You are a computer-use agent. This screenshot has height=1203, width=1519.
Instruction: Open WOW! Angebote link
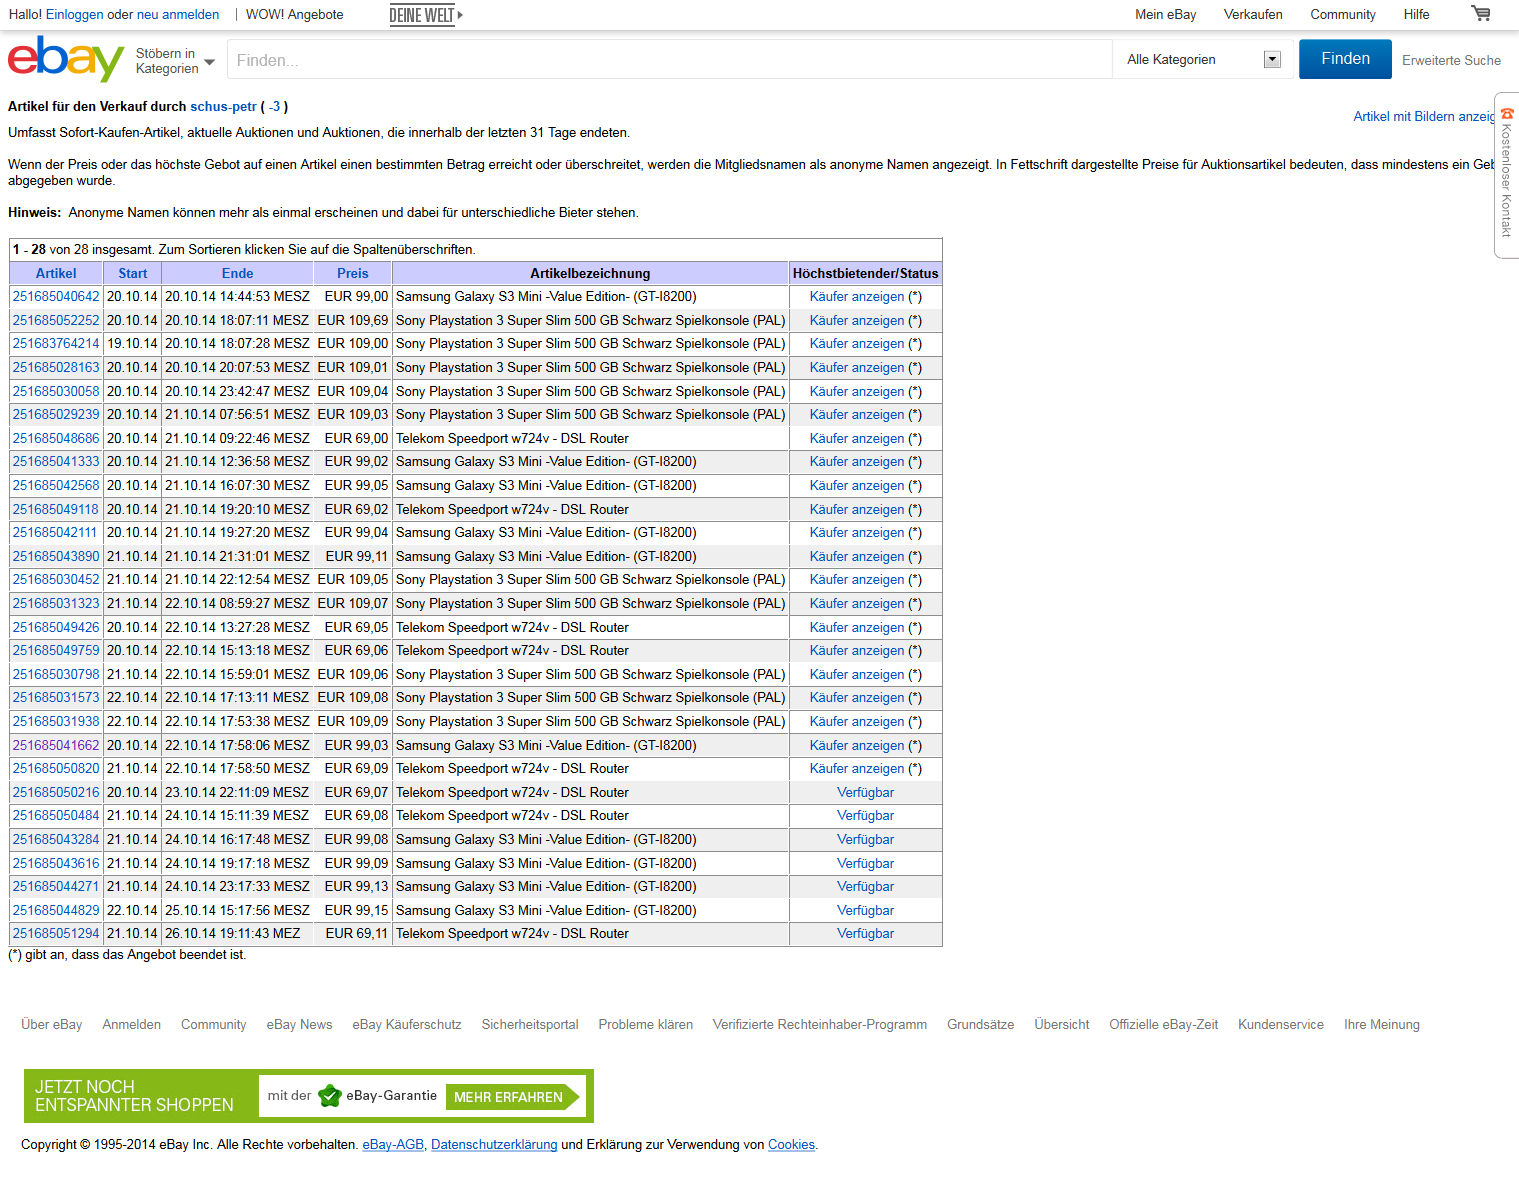click(x=295, y=15)
